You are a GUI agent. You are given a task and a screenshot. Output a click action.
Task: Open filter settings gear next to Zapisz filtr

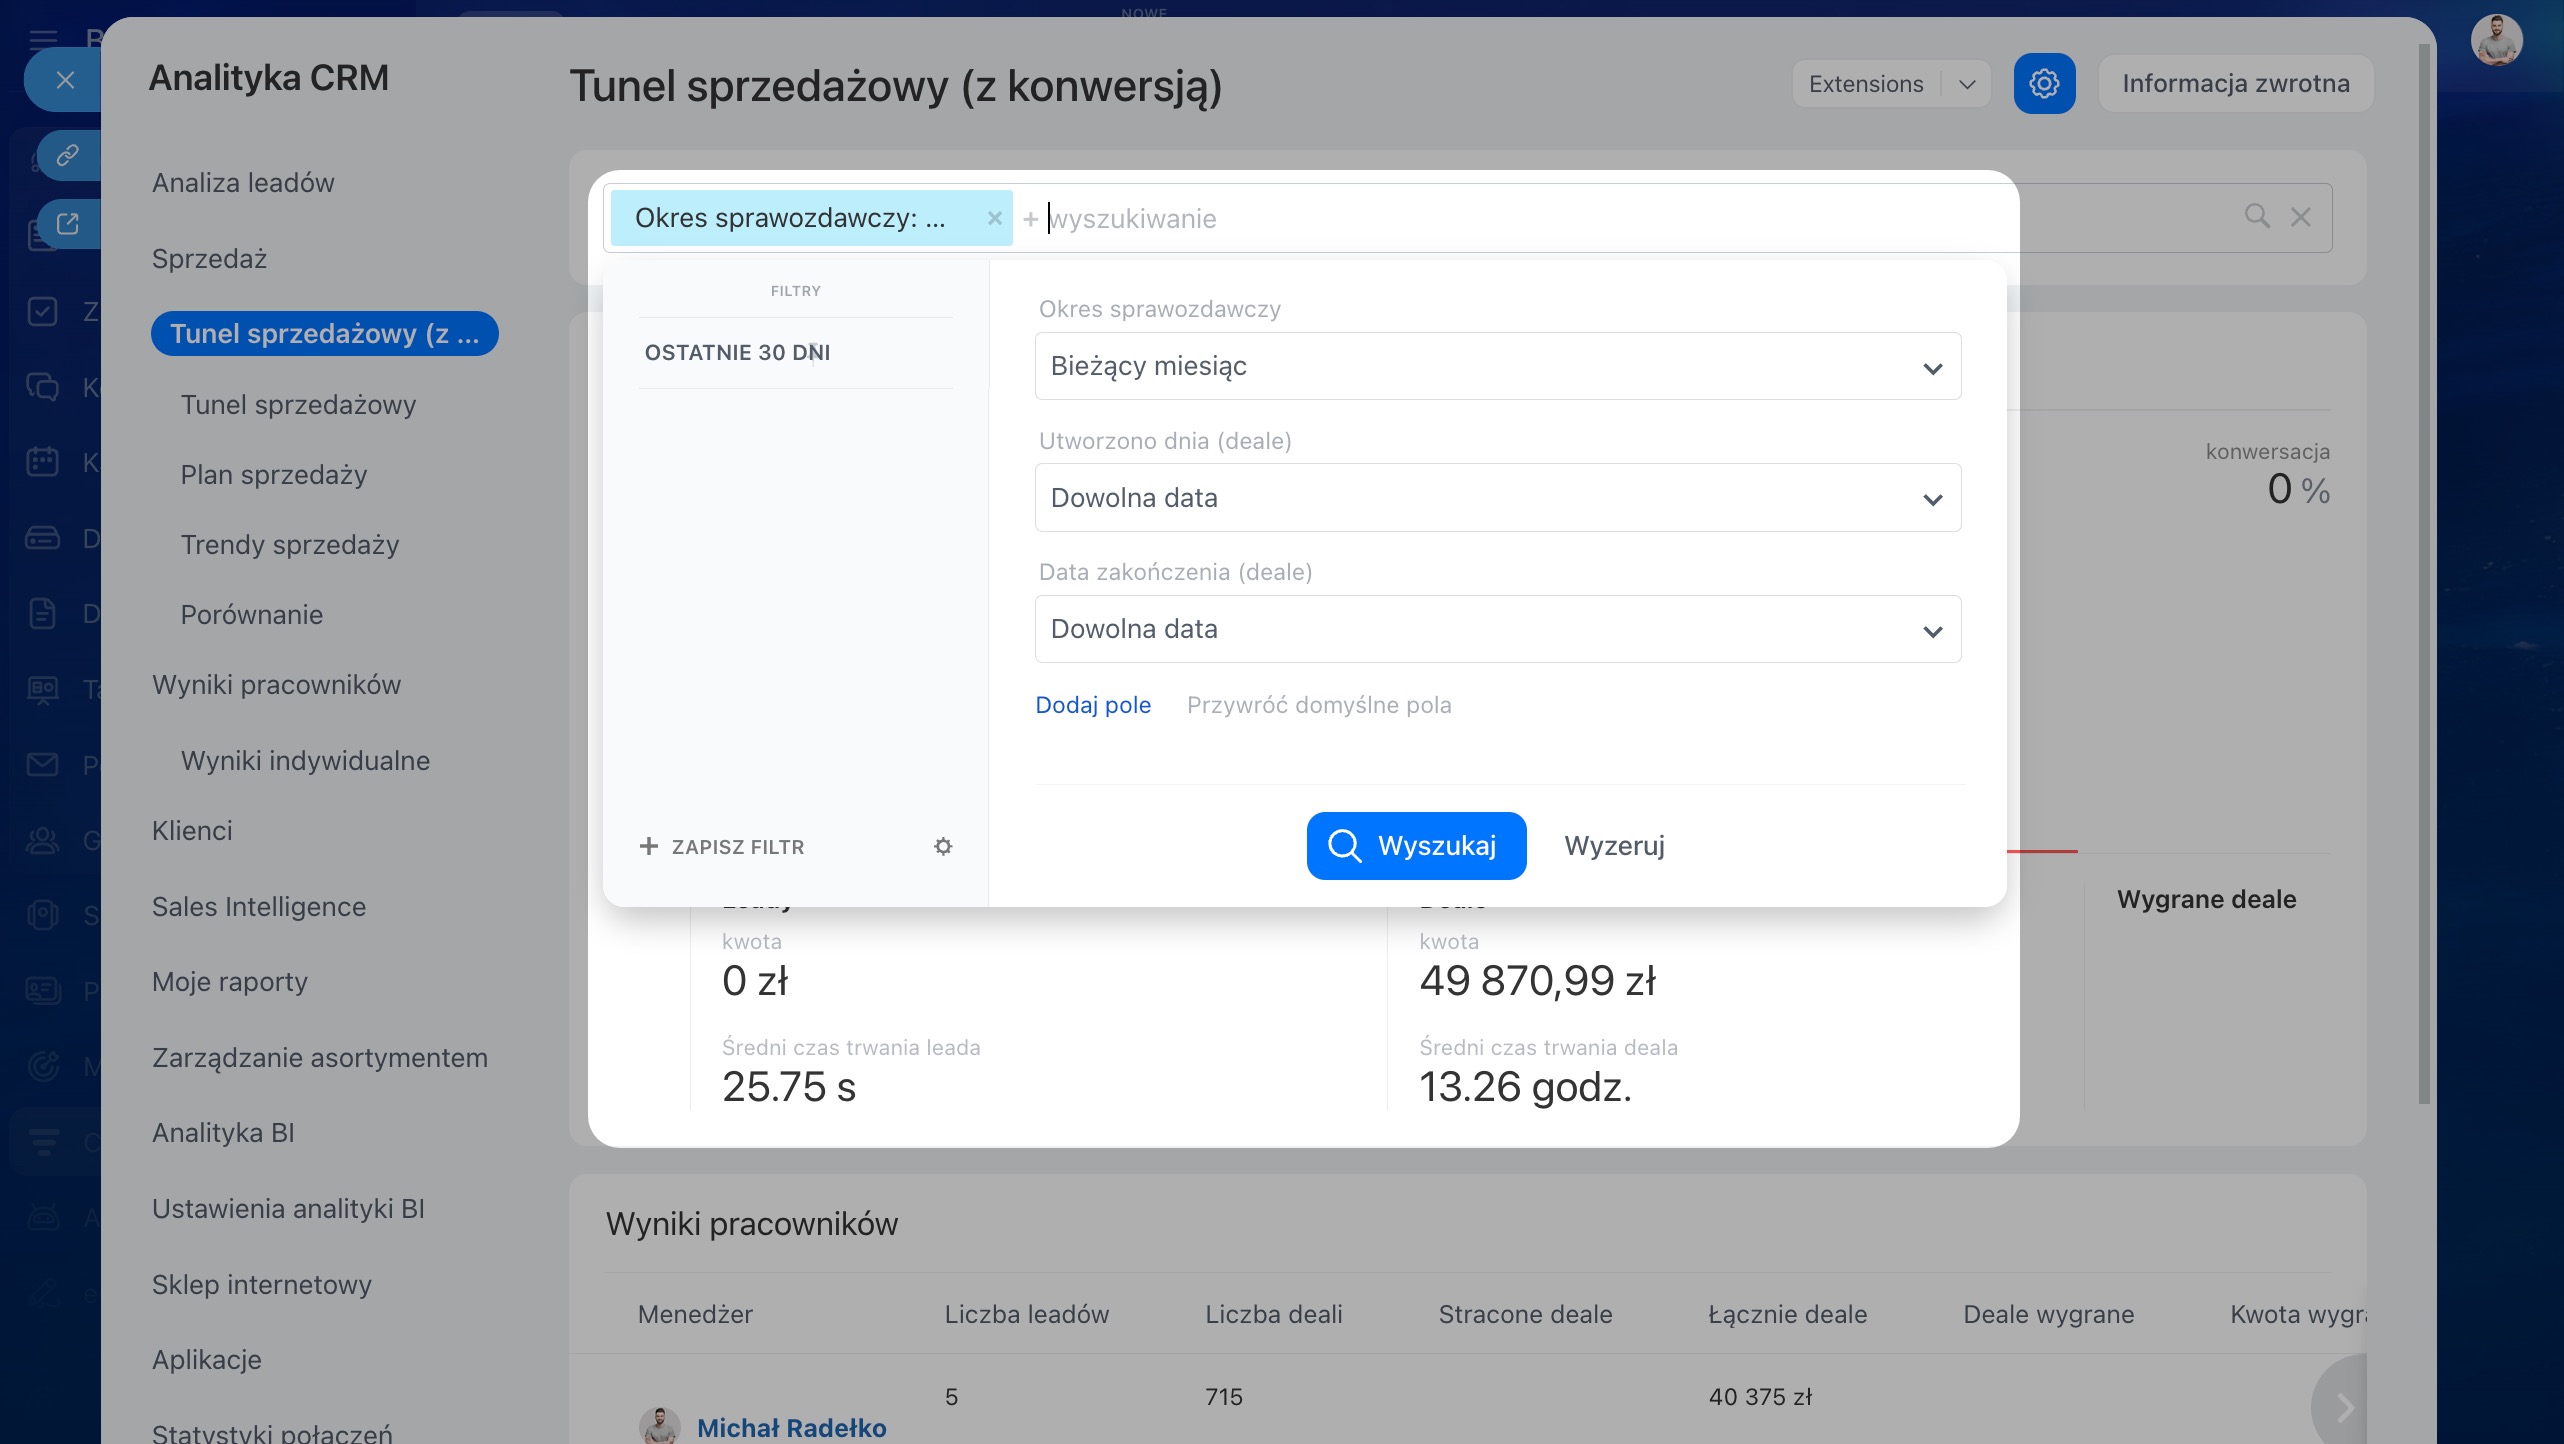(942, 847)
